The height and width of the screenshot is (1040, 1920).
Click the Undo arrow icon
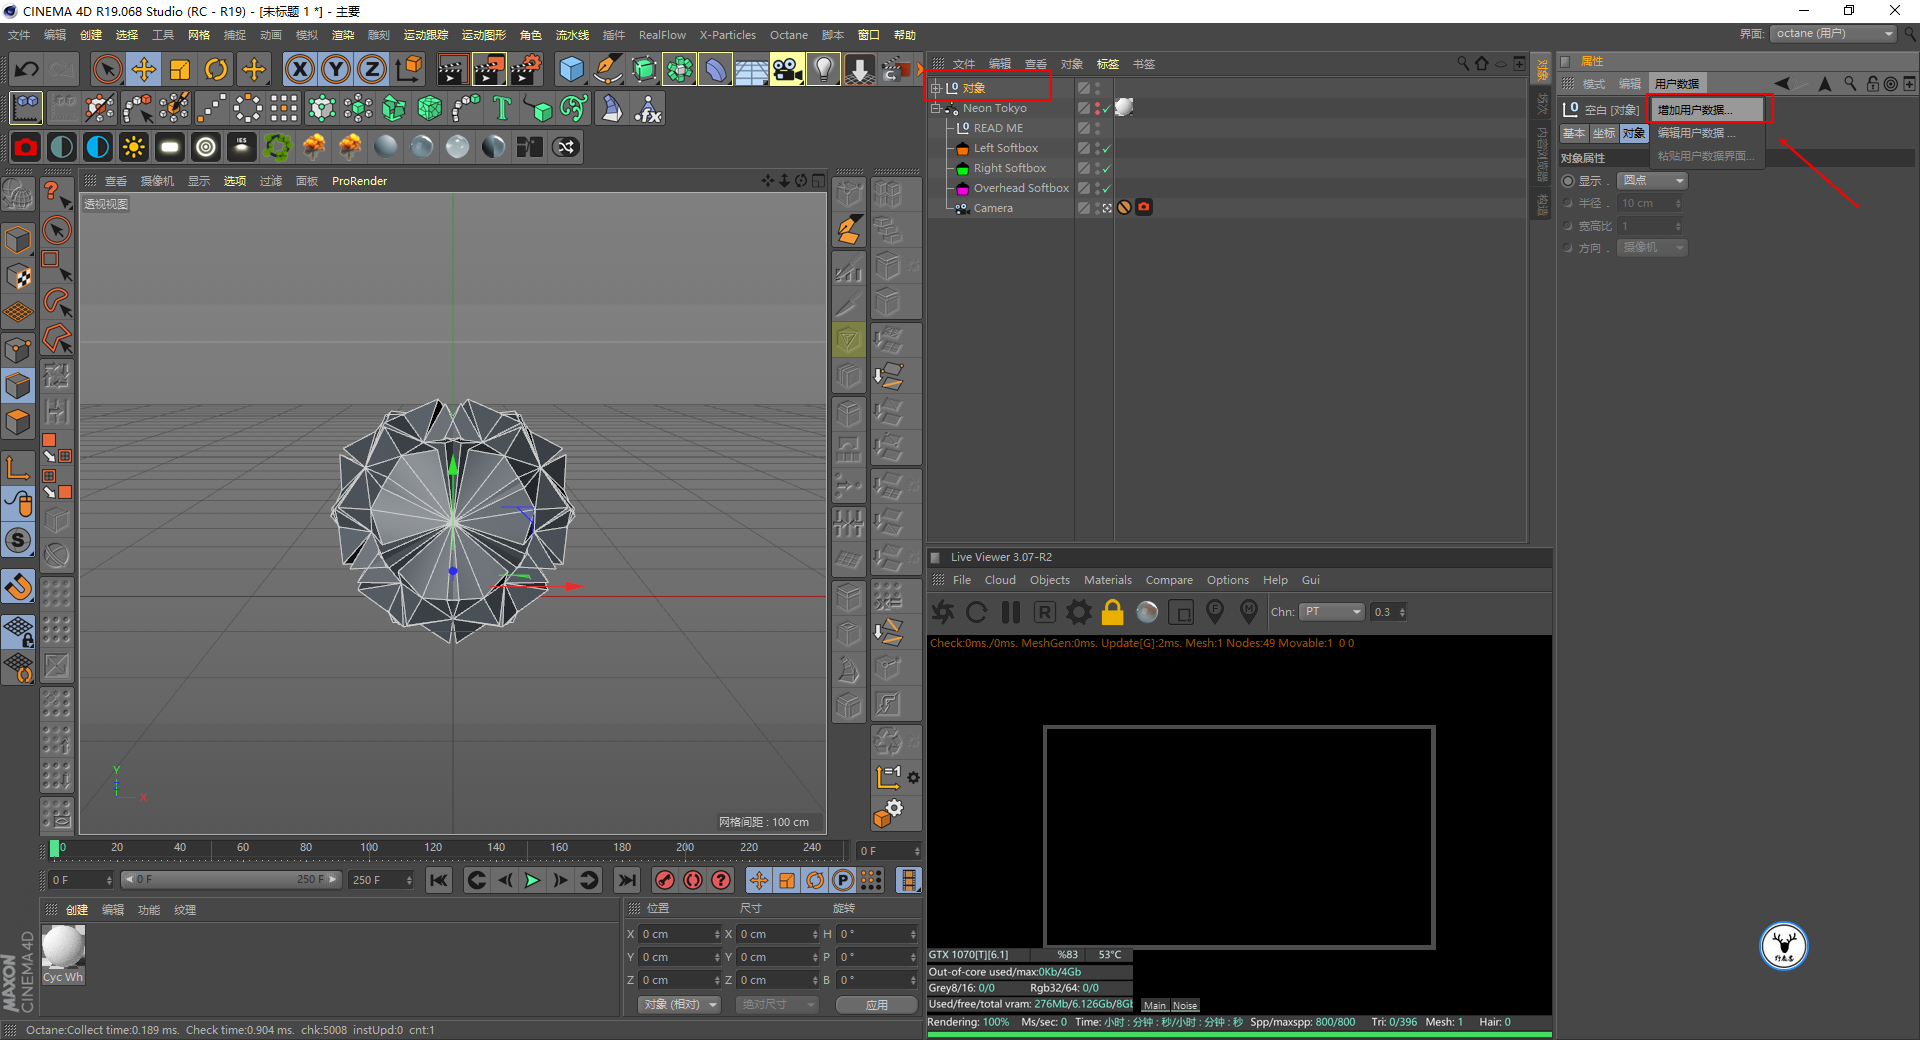coord(27,69)
